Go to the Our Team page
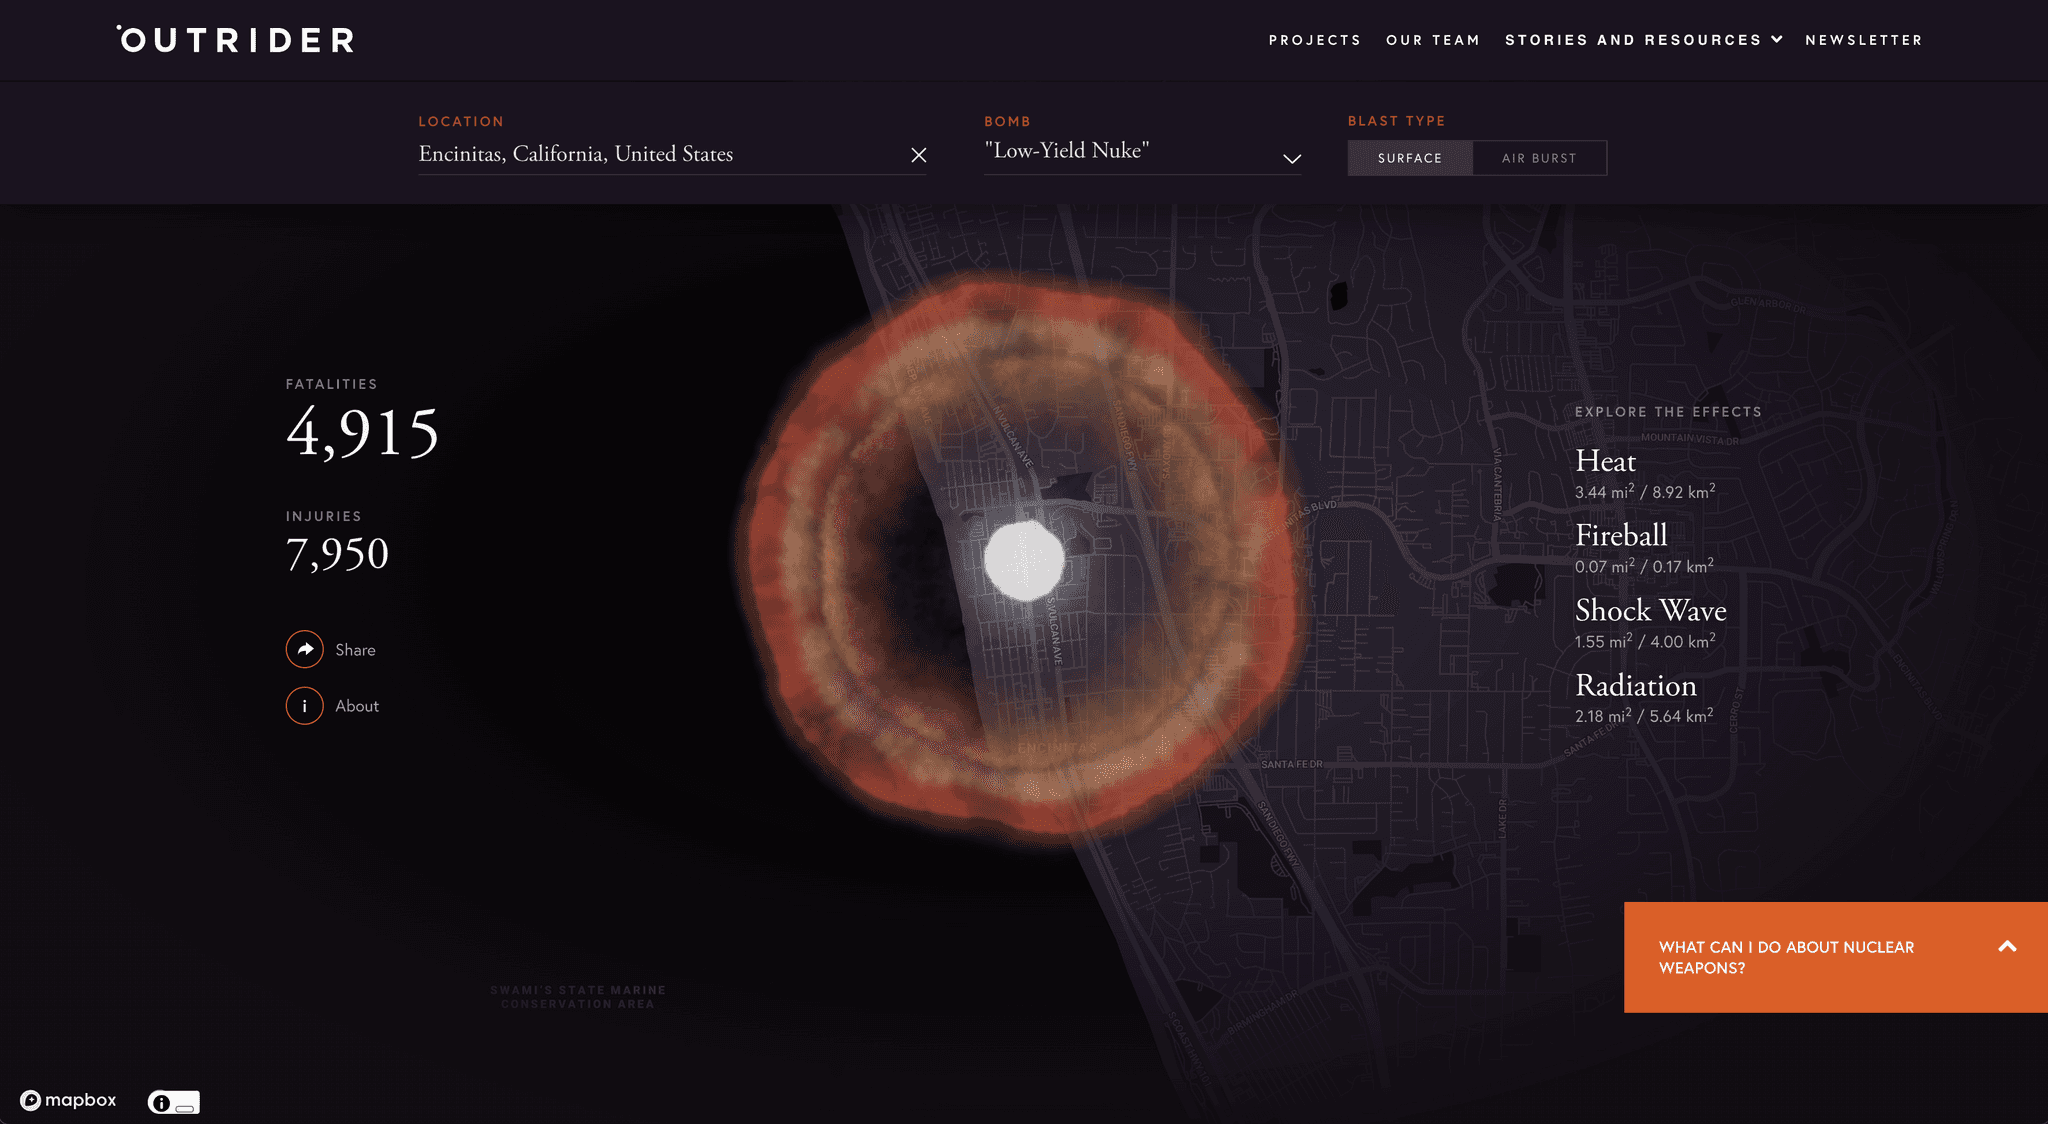The image size is (2048, 1124). click(x=1432, y=40)
